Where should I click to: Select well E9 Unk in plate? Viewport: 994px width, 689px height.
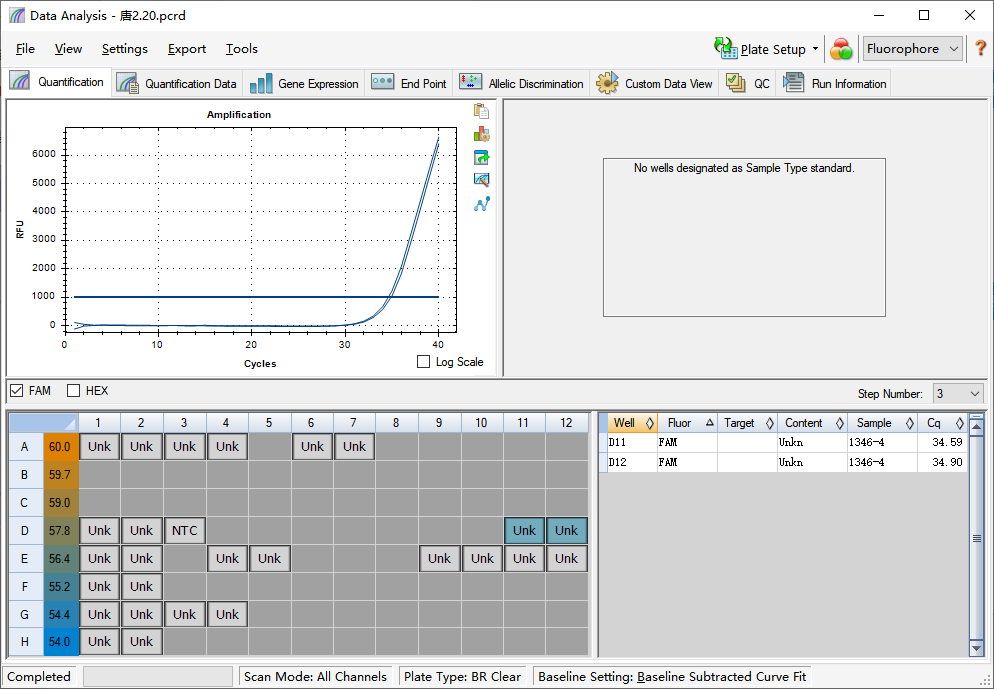(439, 558)
